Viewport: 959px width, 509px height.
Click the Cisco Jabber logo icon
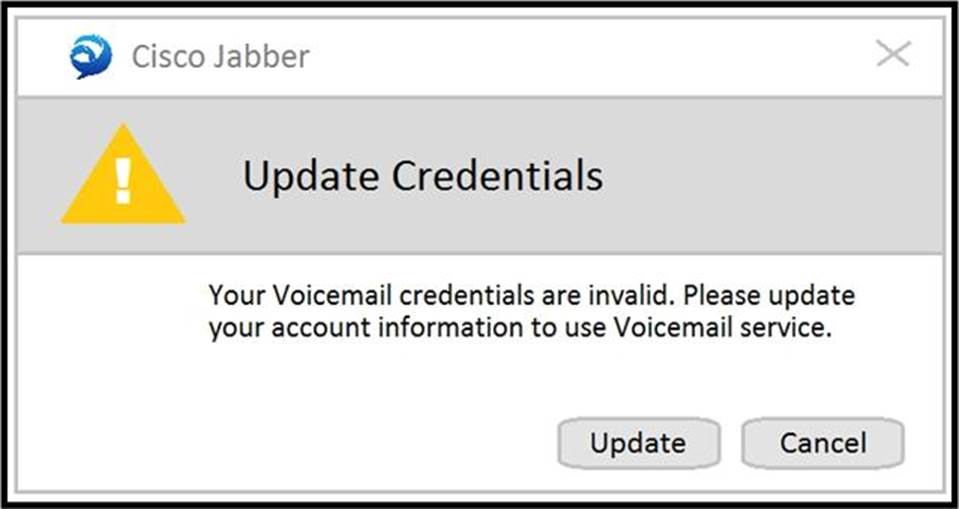pyautogui.click(x=92, y=56)
